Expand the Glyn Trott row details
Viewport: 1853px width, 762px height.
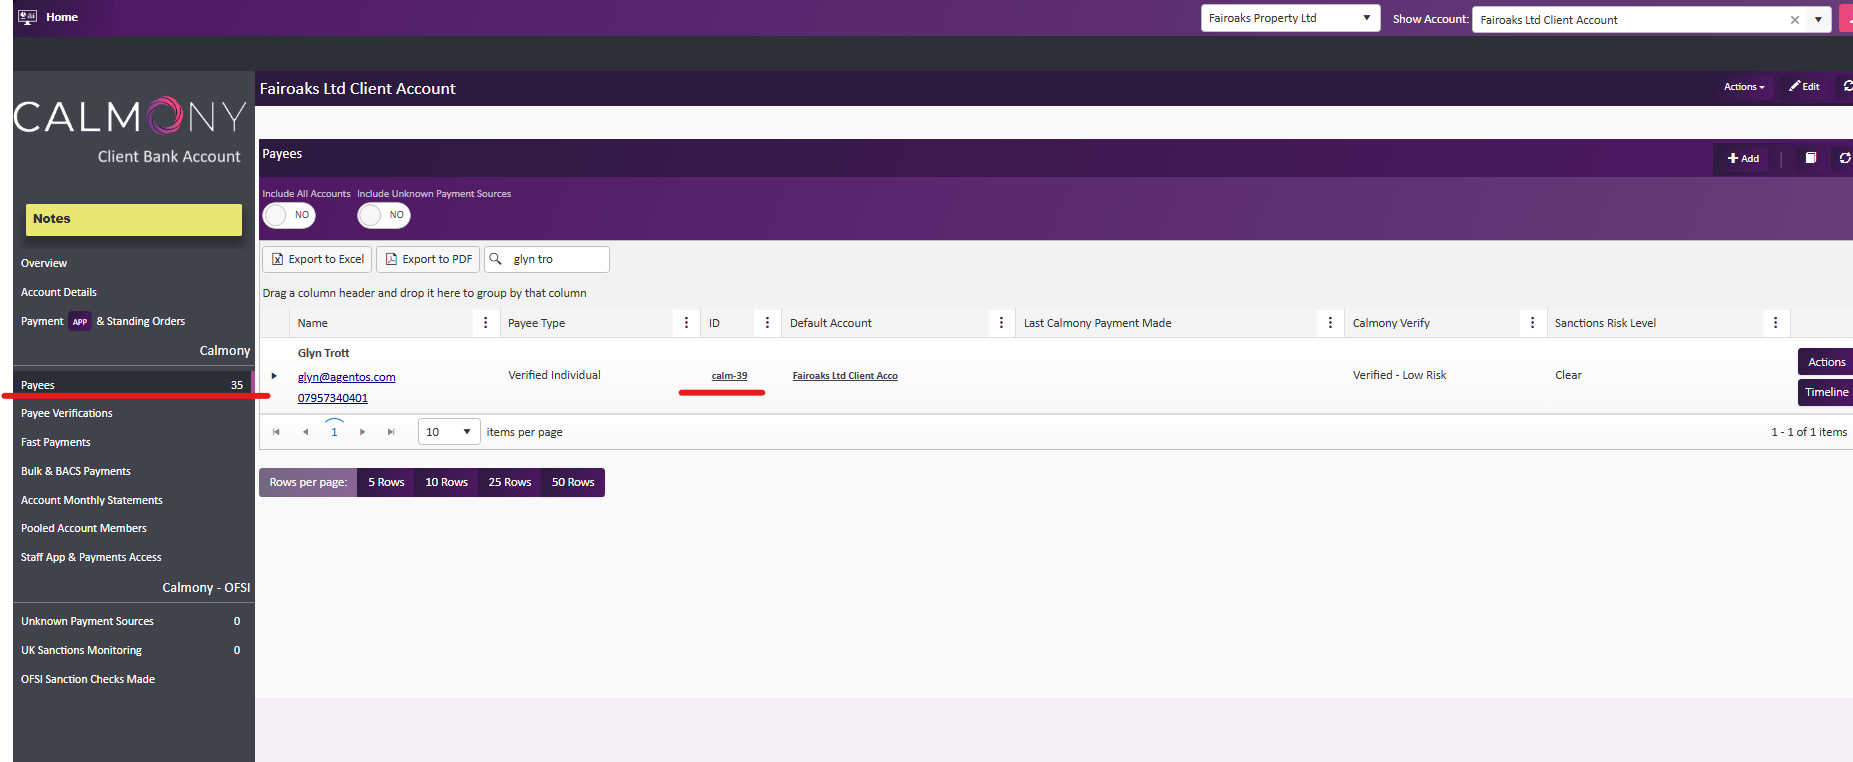[x=274, y=376]
